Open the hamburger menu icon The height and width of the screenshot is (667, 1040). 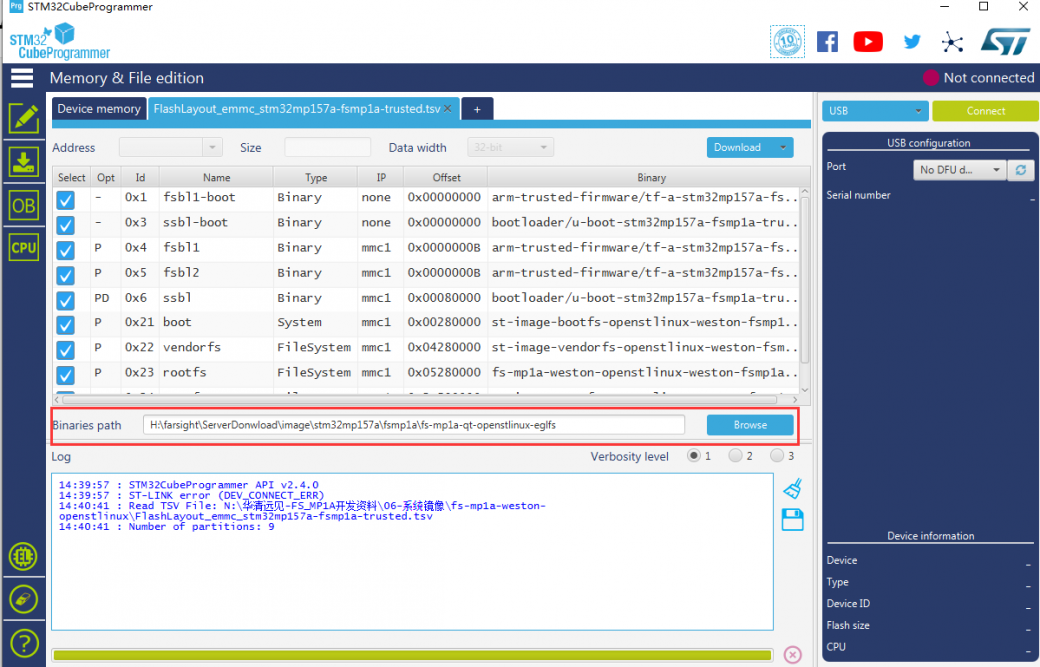pyautogui.click(x=22, y=78)
